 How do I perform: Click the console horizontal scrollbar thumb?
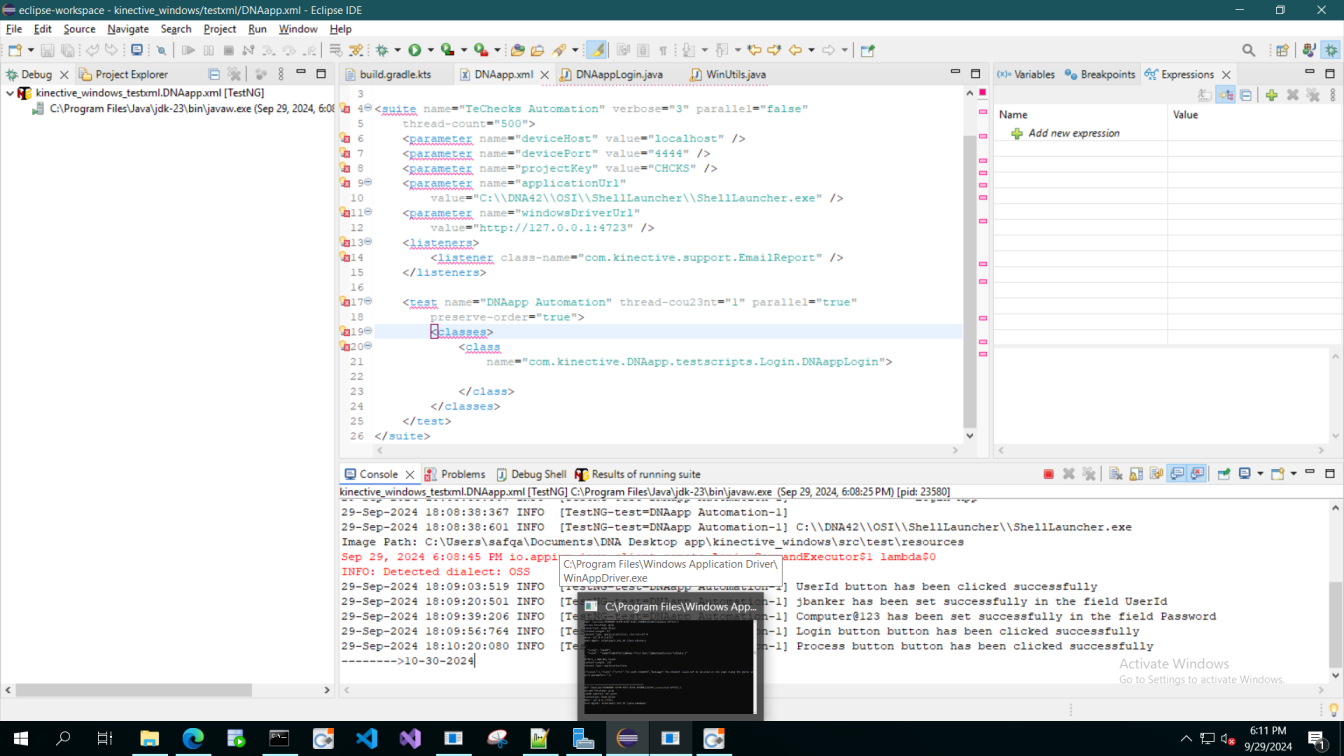(x=133, y=690)
